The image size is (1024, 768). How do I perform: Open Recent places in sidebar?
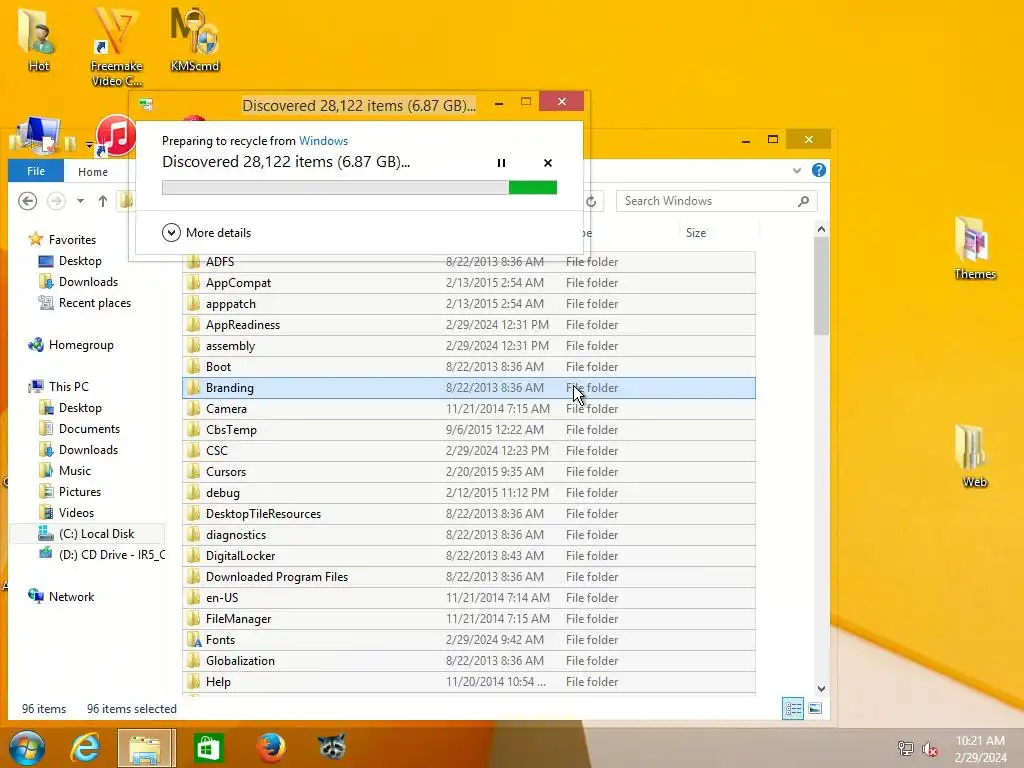point(95,302)
